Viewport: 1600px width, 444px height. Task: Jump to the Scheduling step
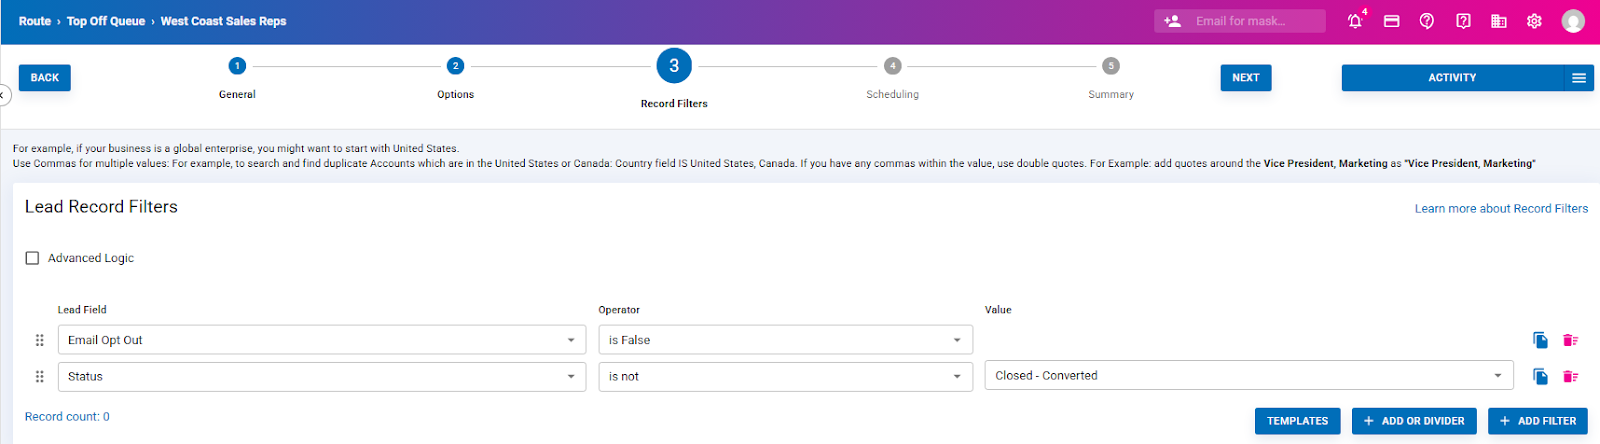tap(892, 67)
